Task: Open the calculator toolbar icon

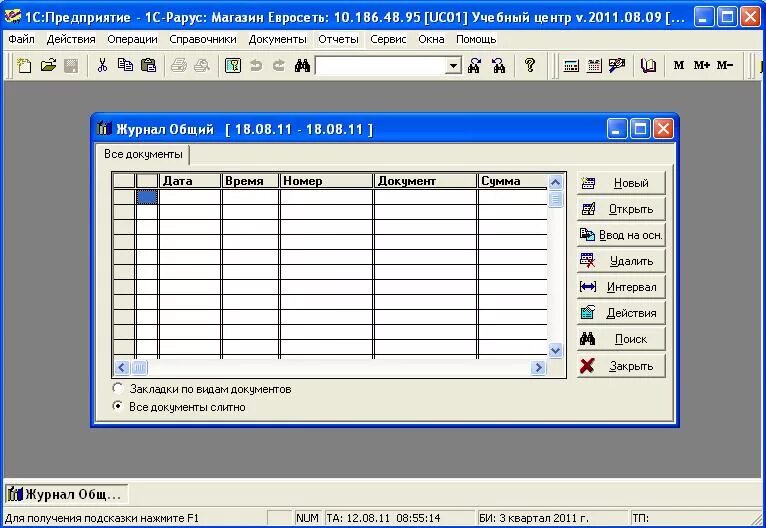Action: (571, 65)
